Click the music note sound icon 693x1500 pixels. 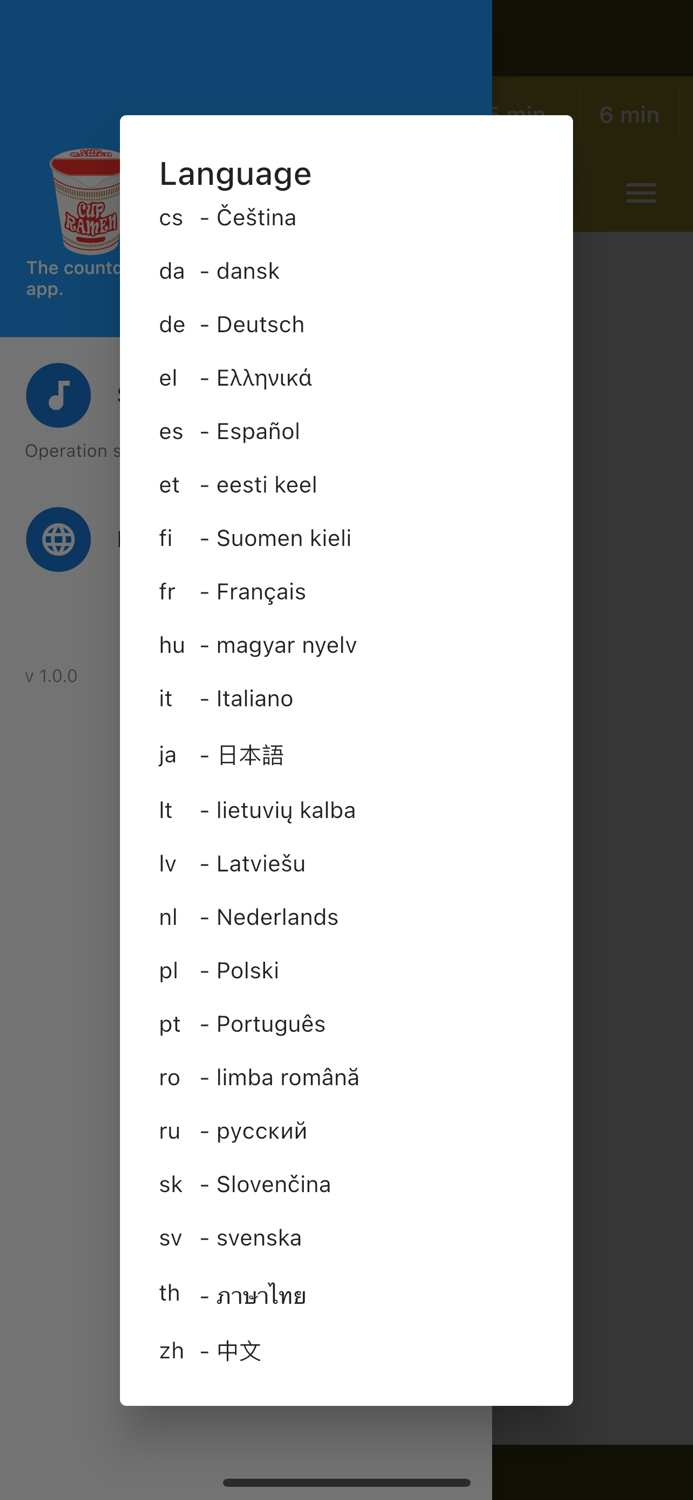(59, 395)
